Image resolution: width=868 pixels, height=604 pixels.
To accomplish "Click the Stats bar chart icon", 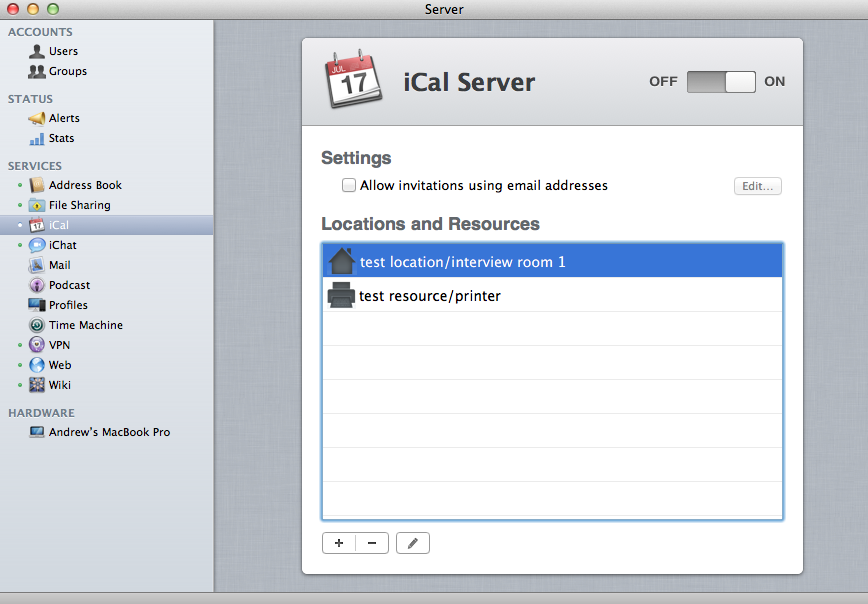I will pyautogui.click(x=37, y=138).
